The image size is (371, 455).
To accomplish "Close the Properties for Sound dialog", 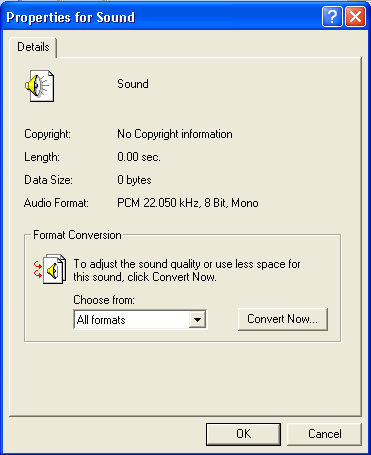I will 355,16.
